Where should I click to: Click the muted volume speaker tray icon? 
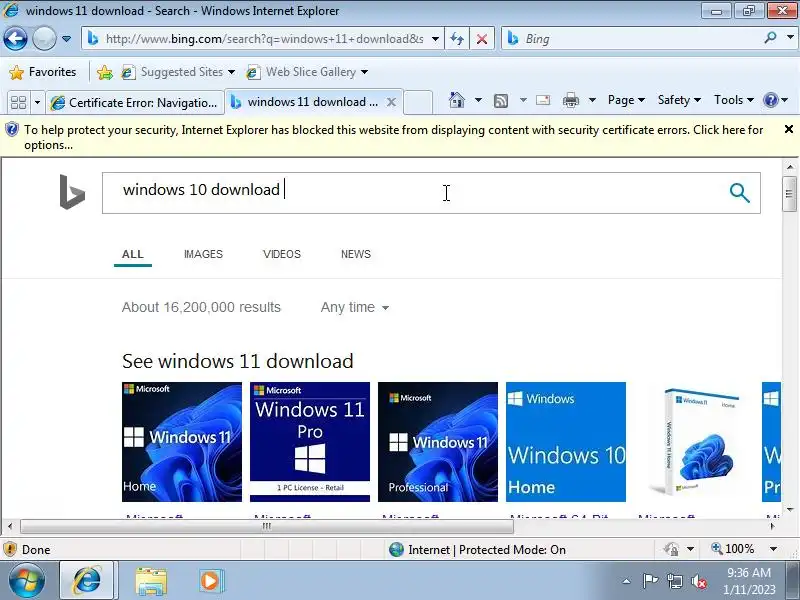[698, 581]
